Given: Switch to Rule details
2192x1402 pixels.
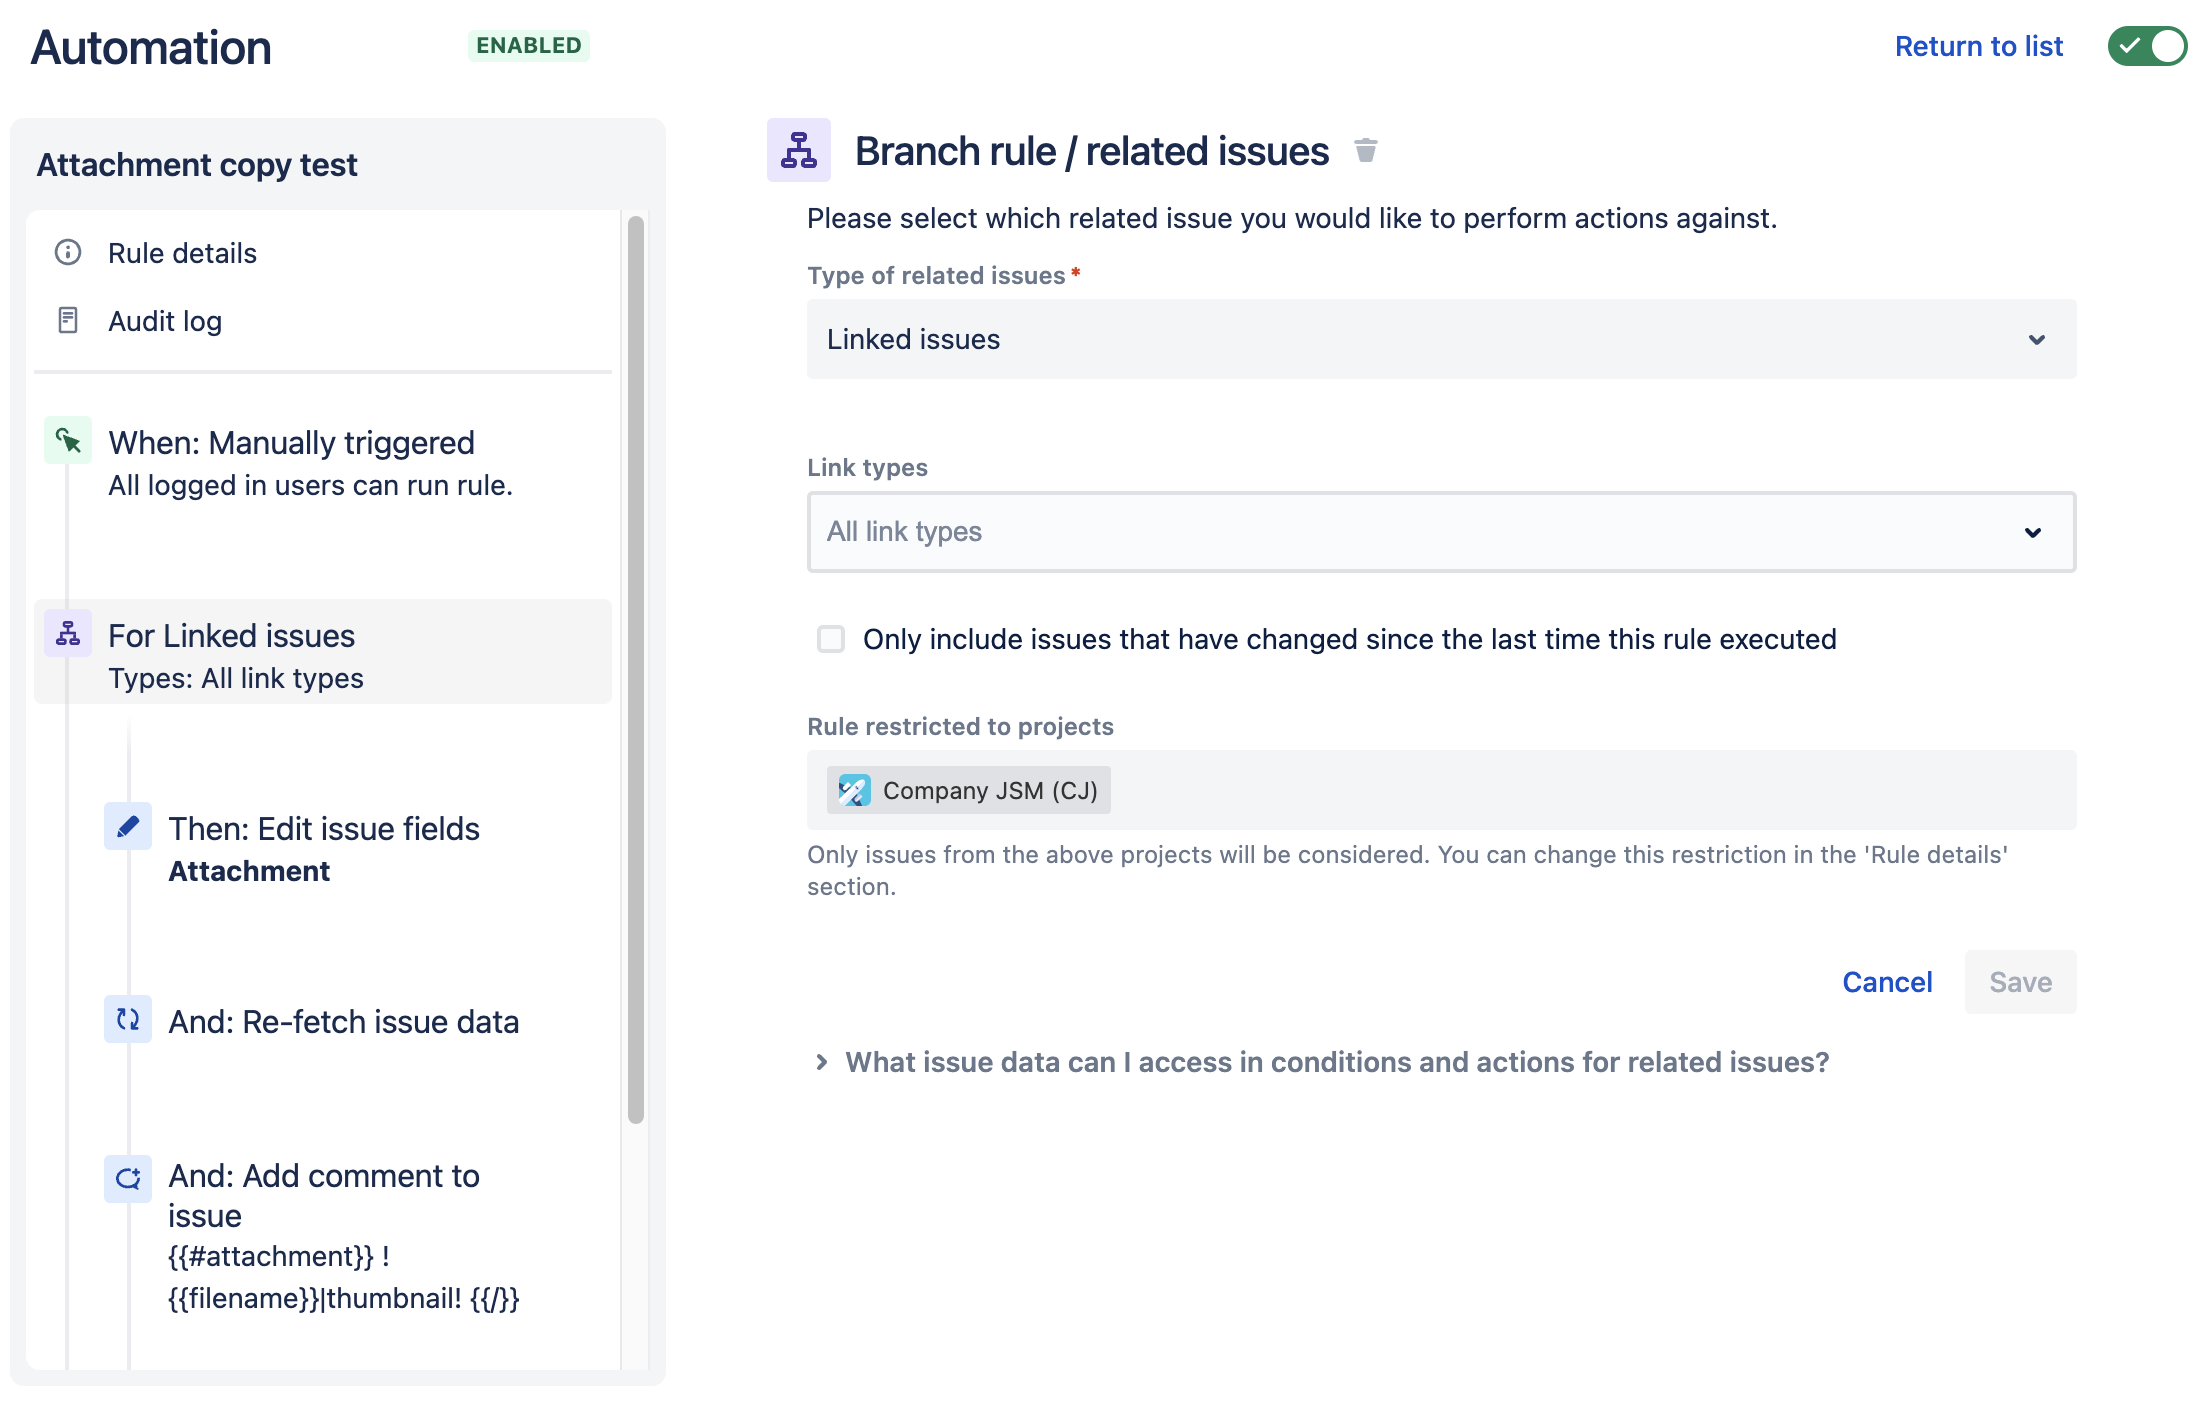Looking at the screenshot, I should (x=182, y=253).
